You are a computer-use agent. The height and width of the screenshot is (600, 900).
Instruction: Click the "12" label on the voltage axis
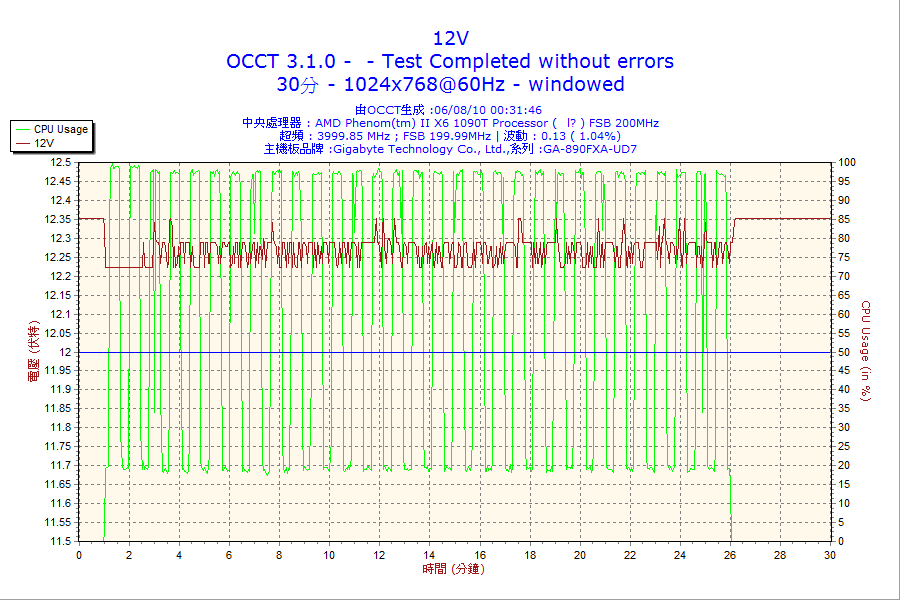[x=66, y=352]
